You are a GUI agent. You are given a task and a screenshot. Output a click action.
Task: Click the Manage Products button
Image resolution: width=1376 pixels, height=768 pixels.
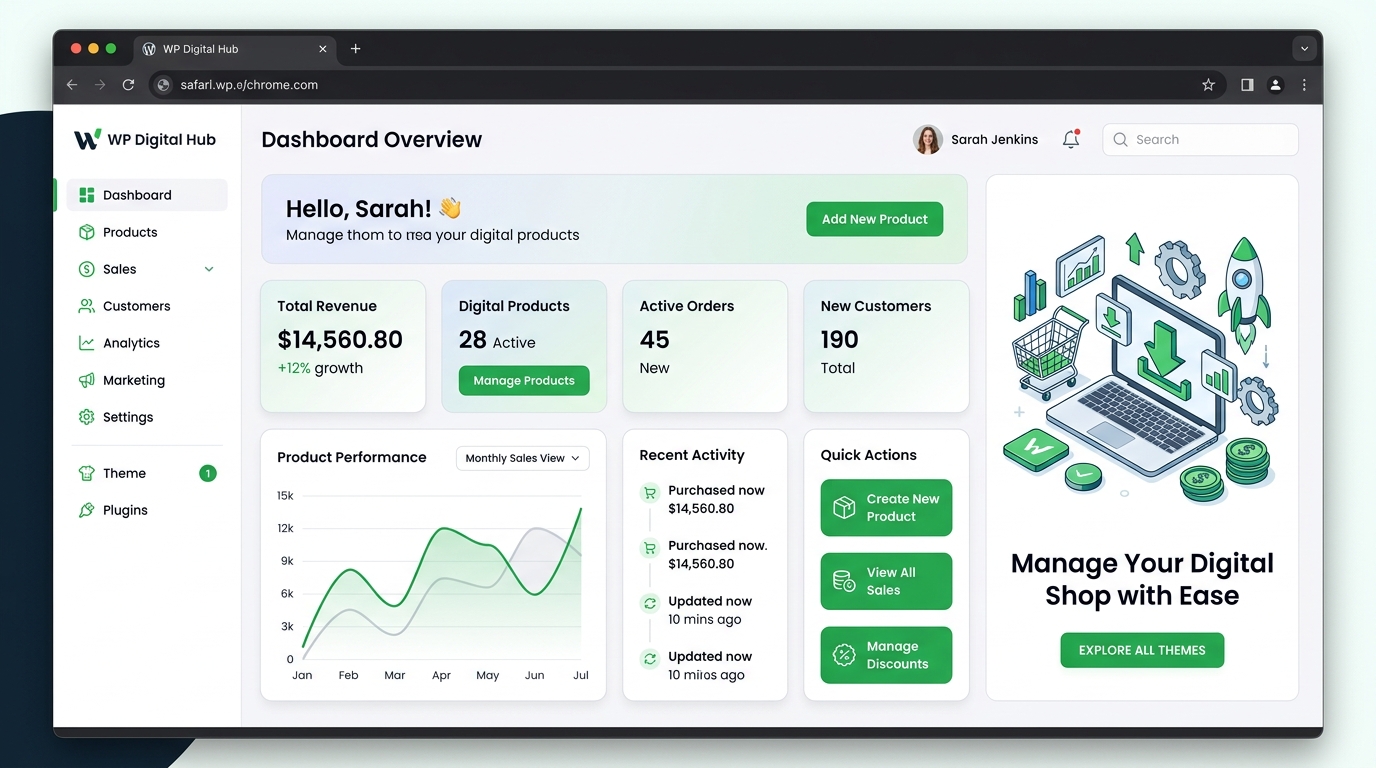[524, 380]
